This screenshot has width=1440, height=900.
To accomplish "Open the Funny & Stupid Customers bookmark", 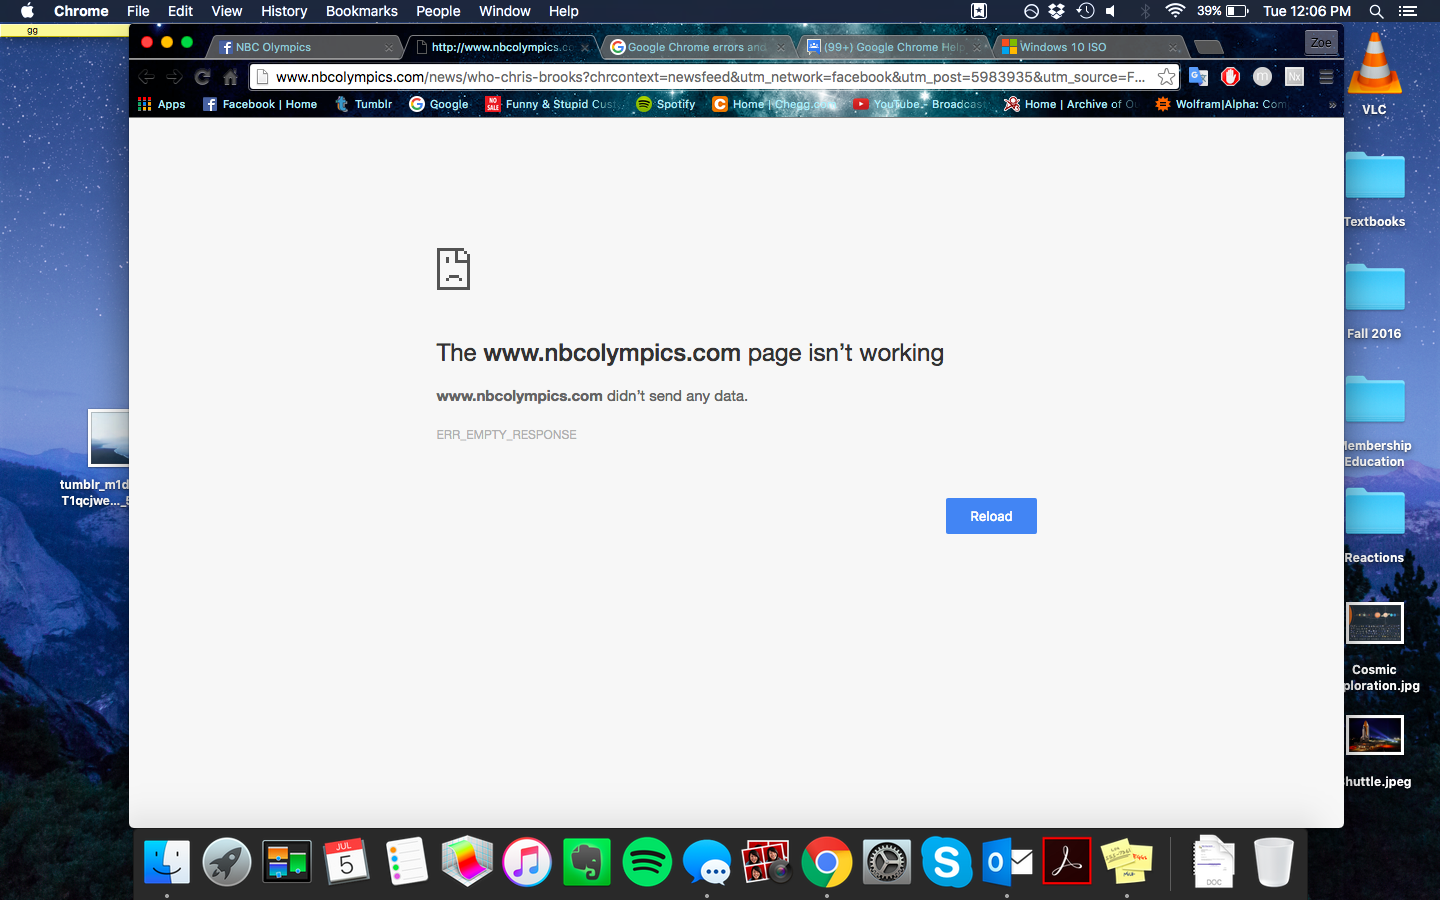I will click(x=553, y=104).
